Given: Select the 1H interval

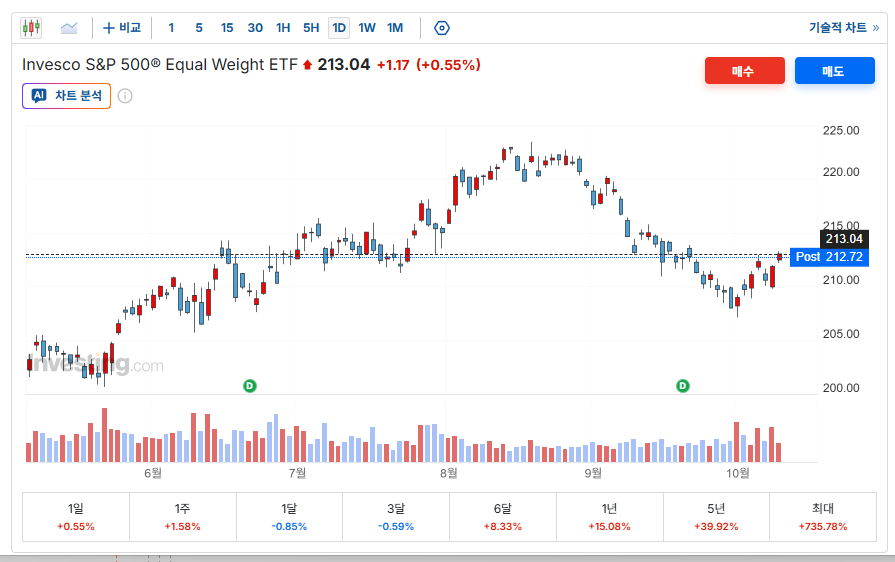Looking at the screenshot, I should [x=283, y=27].
